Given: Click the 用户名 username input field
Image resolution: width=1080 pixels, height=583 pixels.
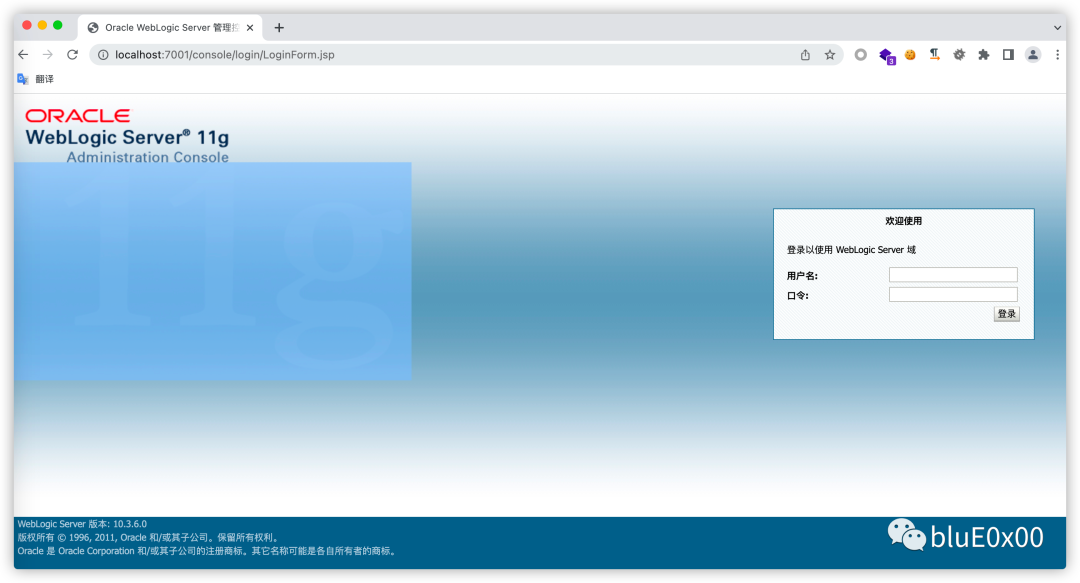Looking at the screenshot, I should (953, 274).
